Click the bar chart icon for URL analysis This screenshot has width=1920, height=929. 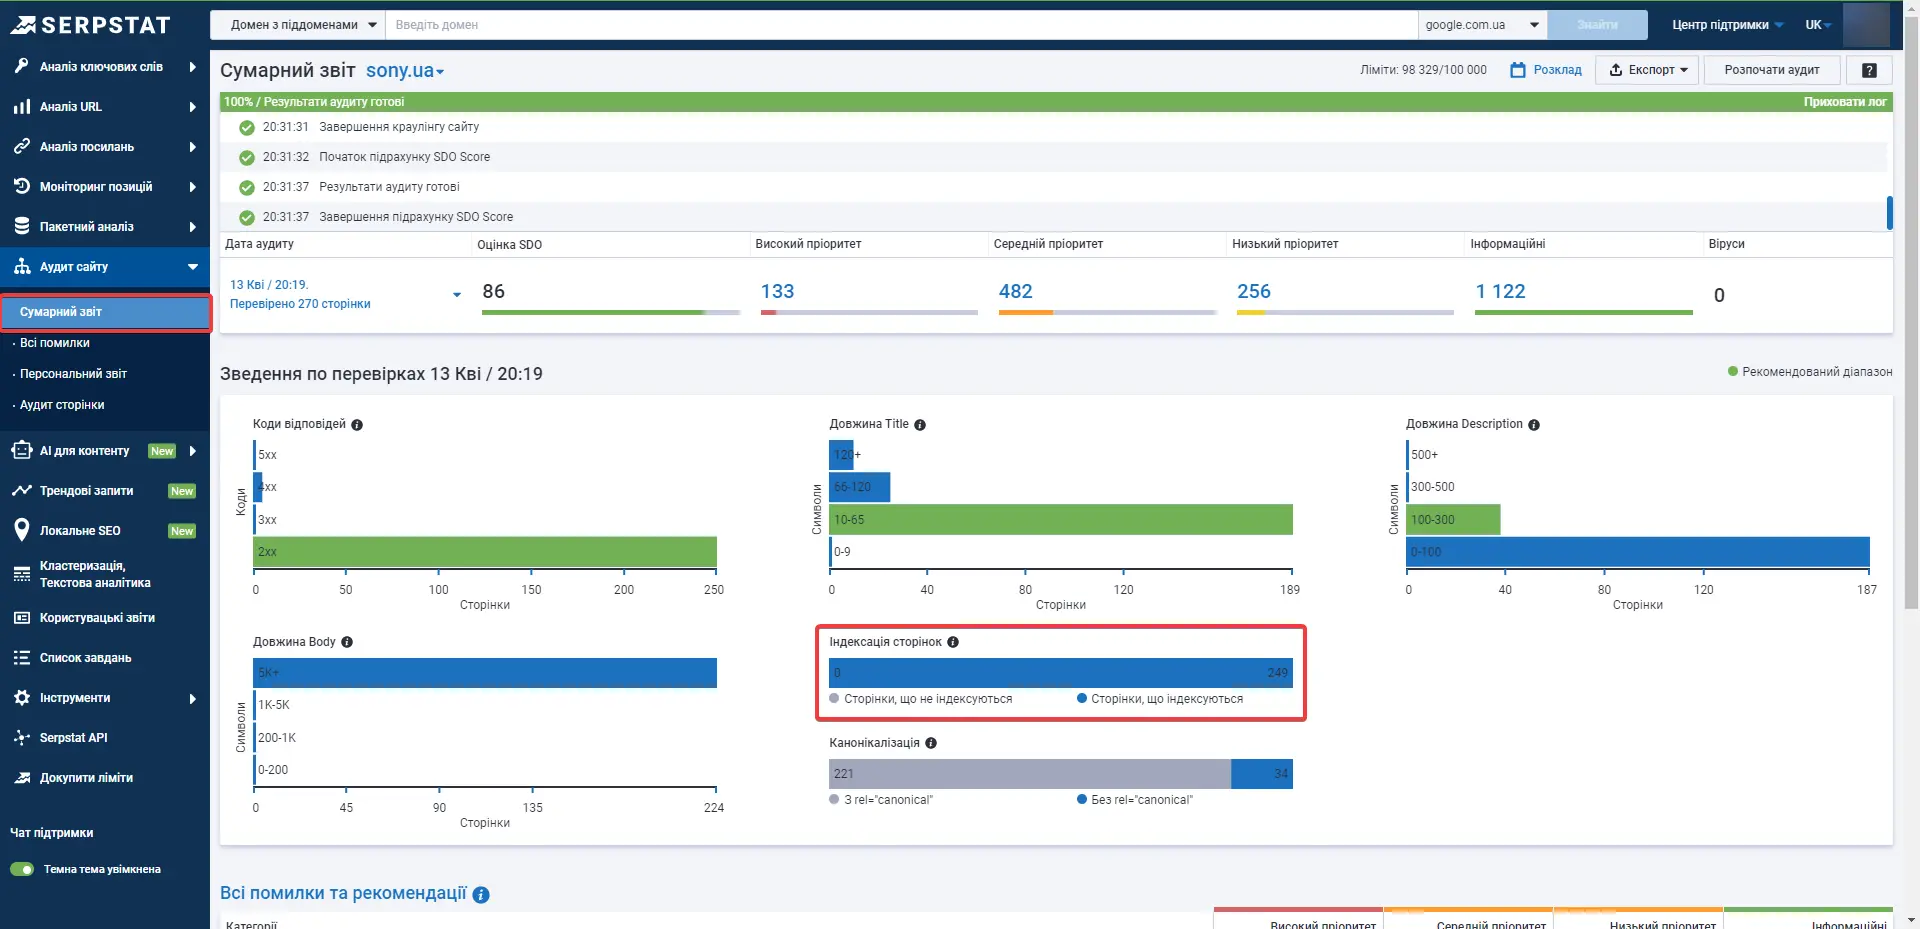[21, 106]
